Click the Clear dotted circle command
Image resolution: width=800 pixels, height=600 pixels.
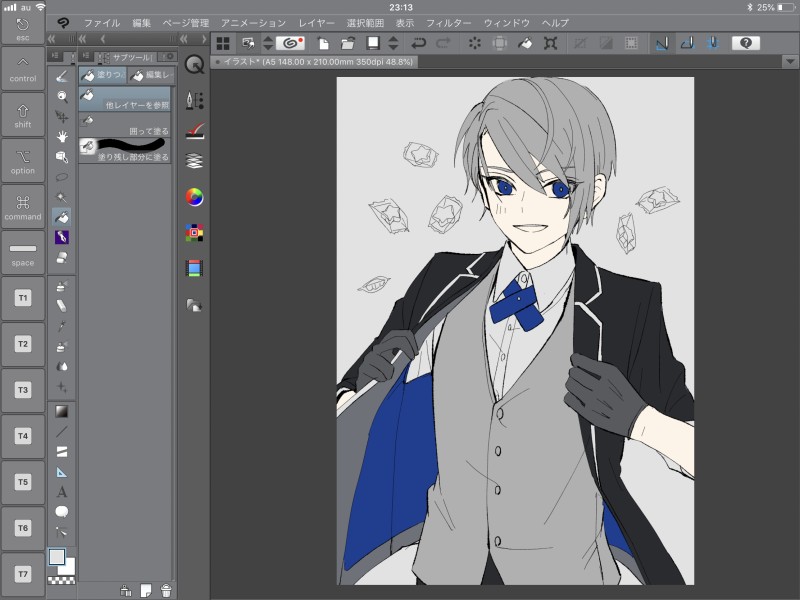[474, 43]
